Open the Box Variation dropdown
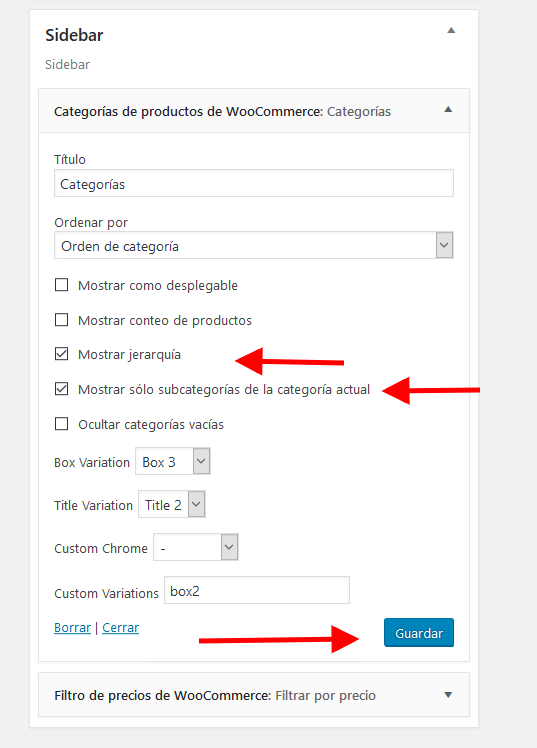Image resolution: width=537 pixels, height=748 pixels. pos(173,461)
